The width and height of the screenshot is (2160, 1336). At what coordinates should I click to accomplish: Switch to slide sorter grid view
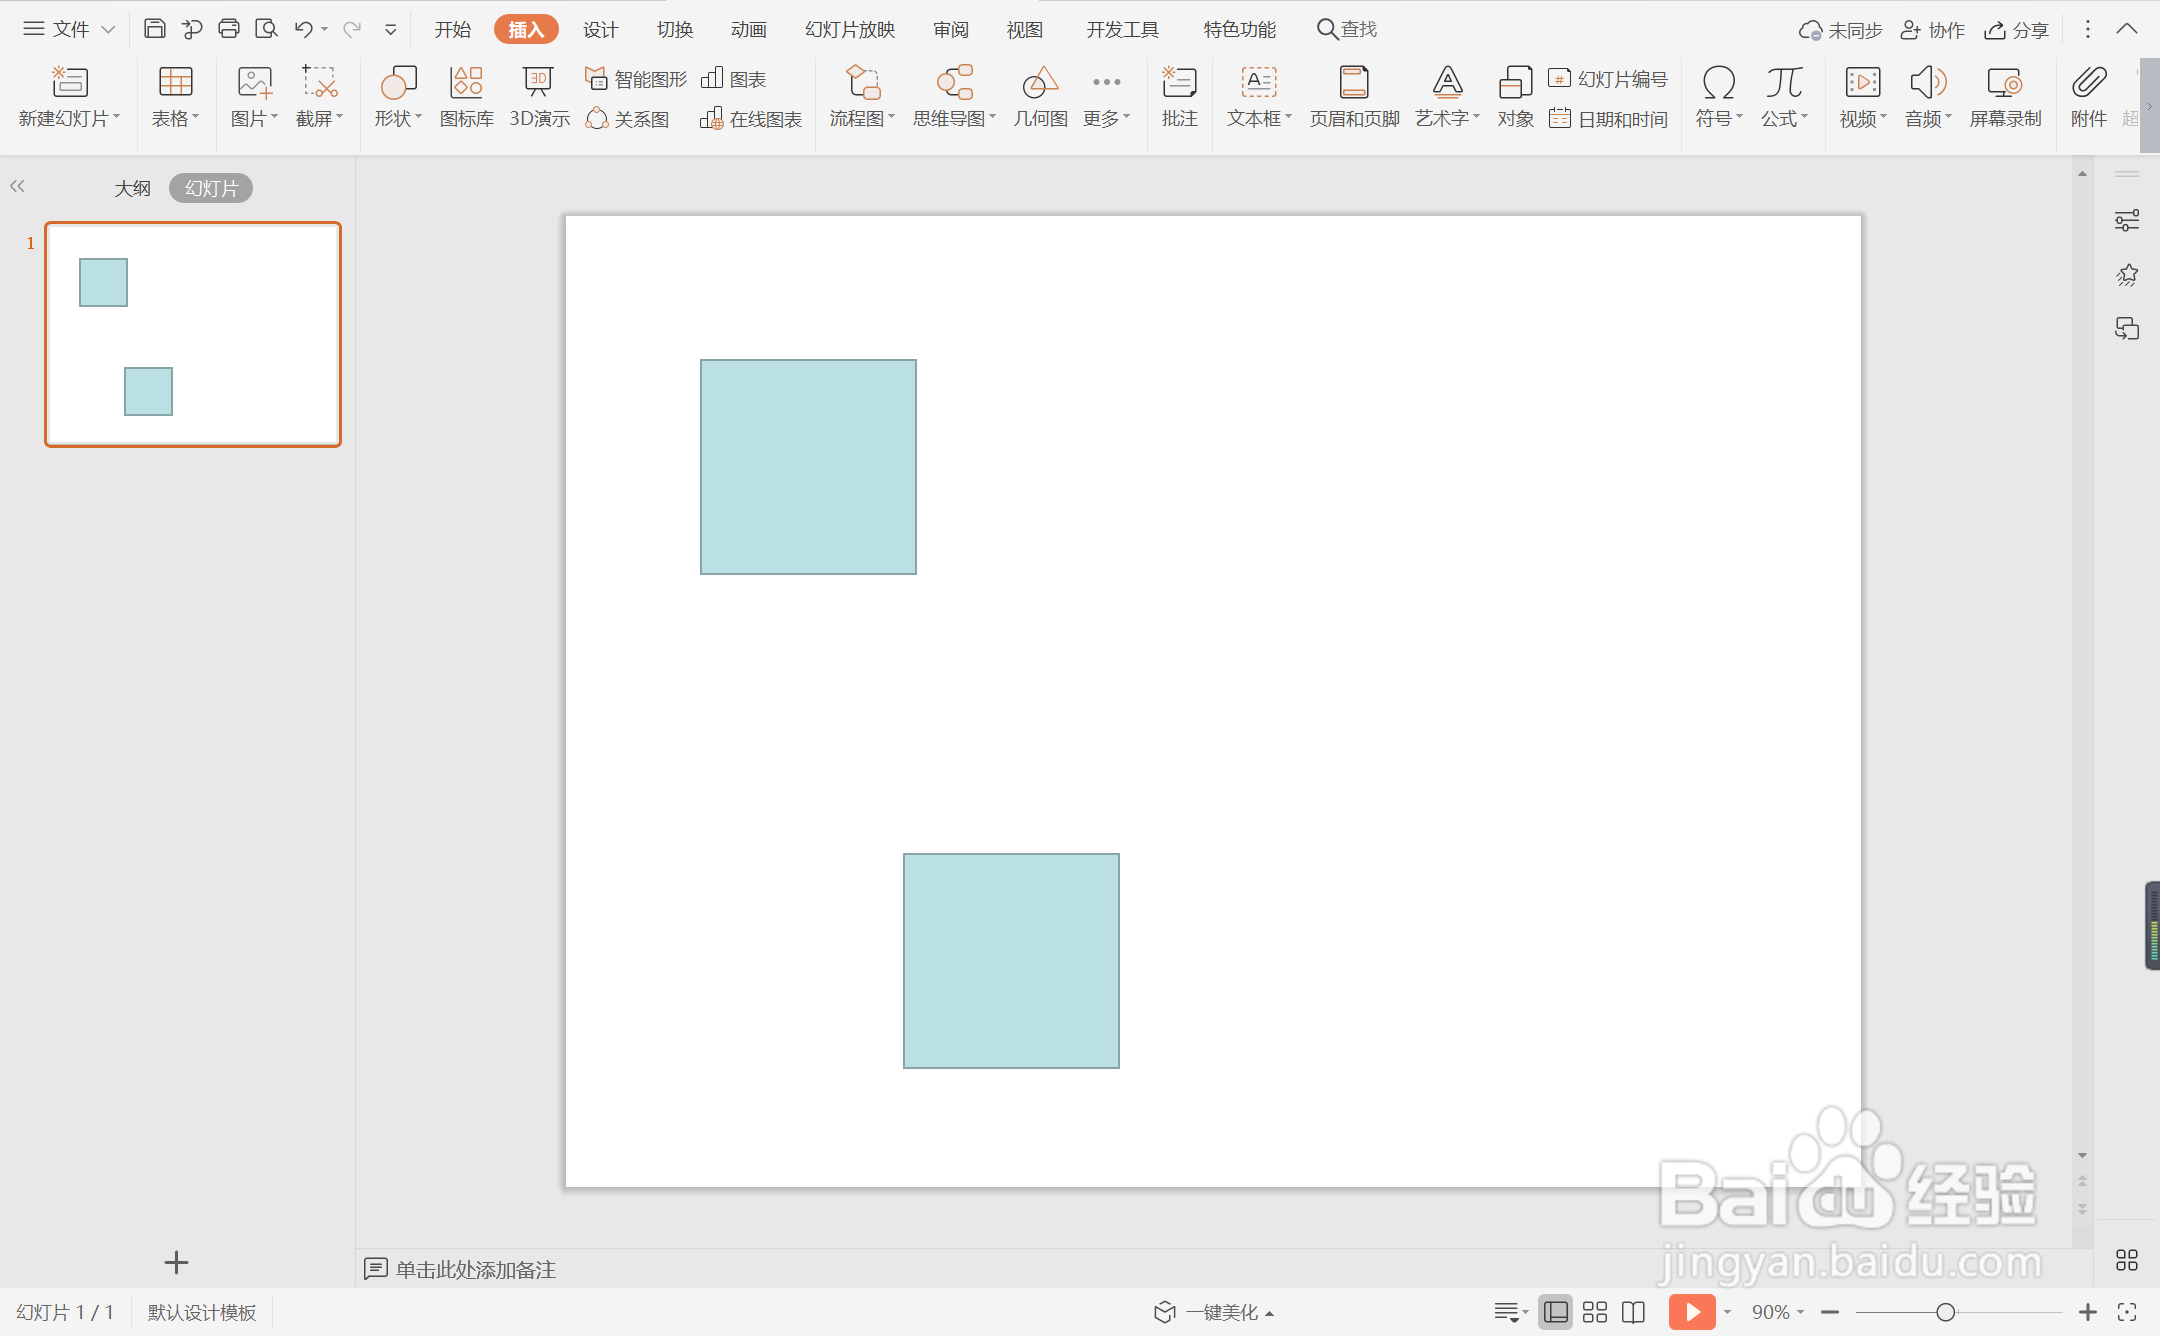[x=1595, y=1312]
